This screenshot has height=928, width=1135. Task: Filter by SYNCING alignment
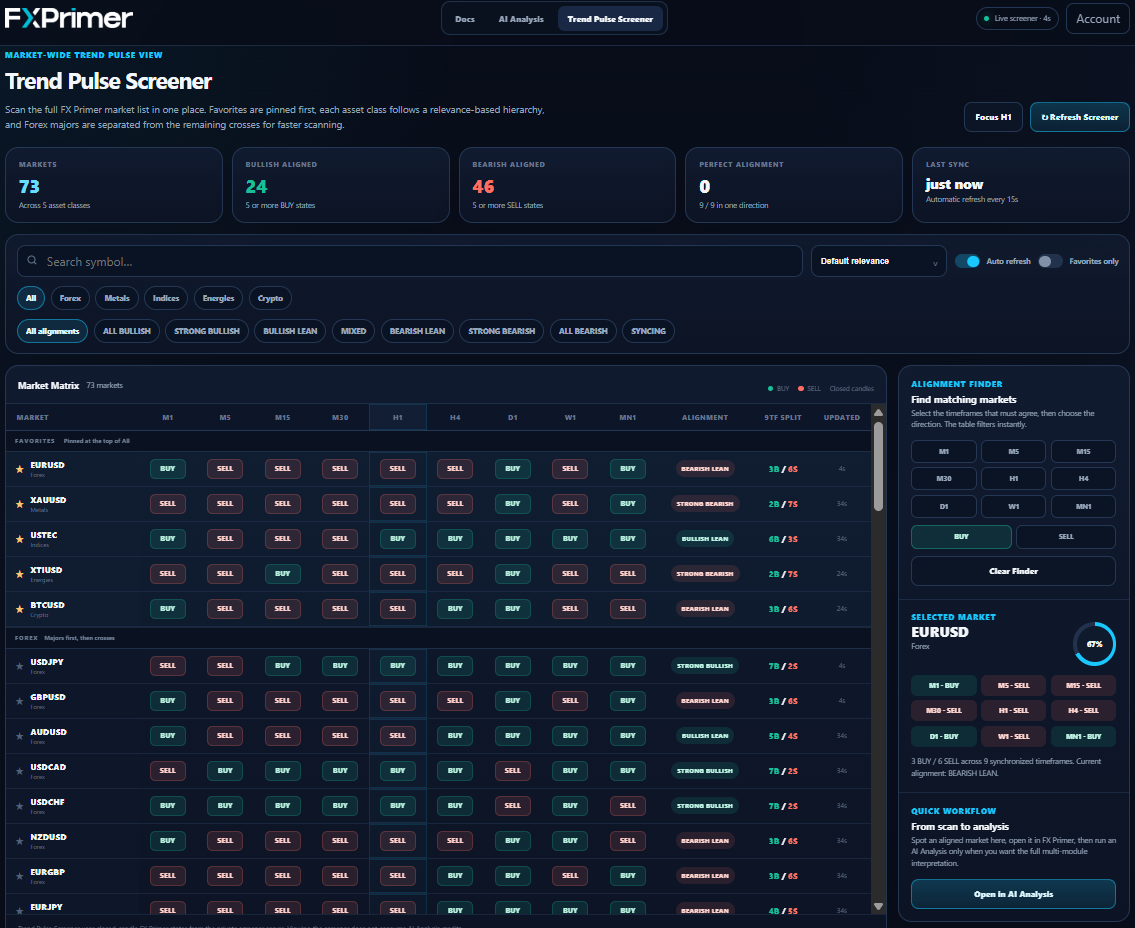click(x=648, y=331)
